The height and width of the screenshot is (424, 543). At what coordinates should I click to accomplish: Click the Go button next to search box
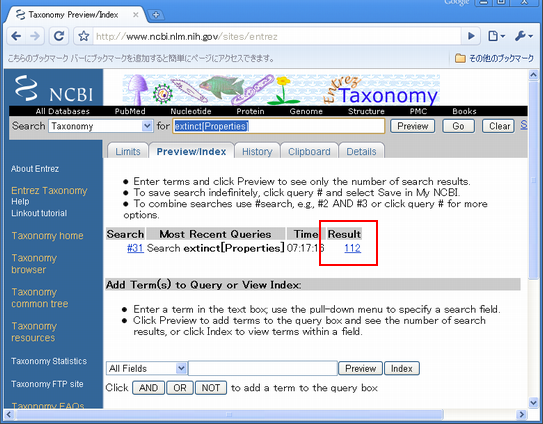point(458,126)
